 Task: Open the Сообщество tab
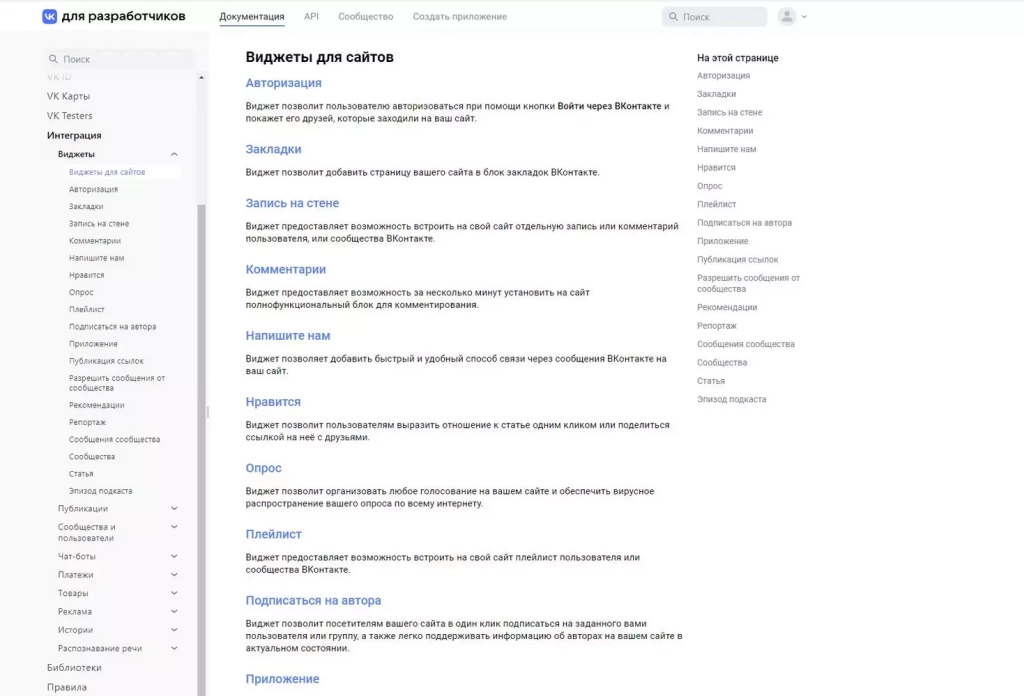tap(366, 16)
